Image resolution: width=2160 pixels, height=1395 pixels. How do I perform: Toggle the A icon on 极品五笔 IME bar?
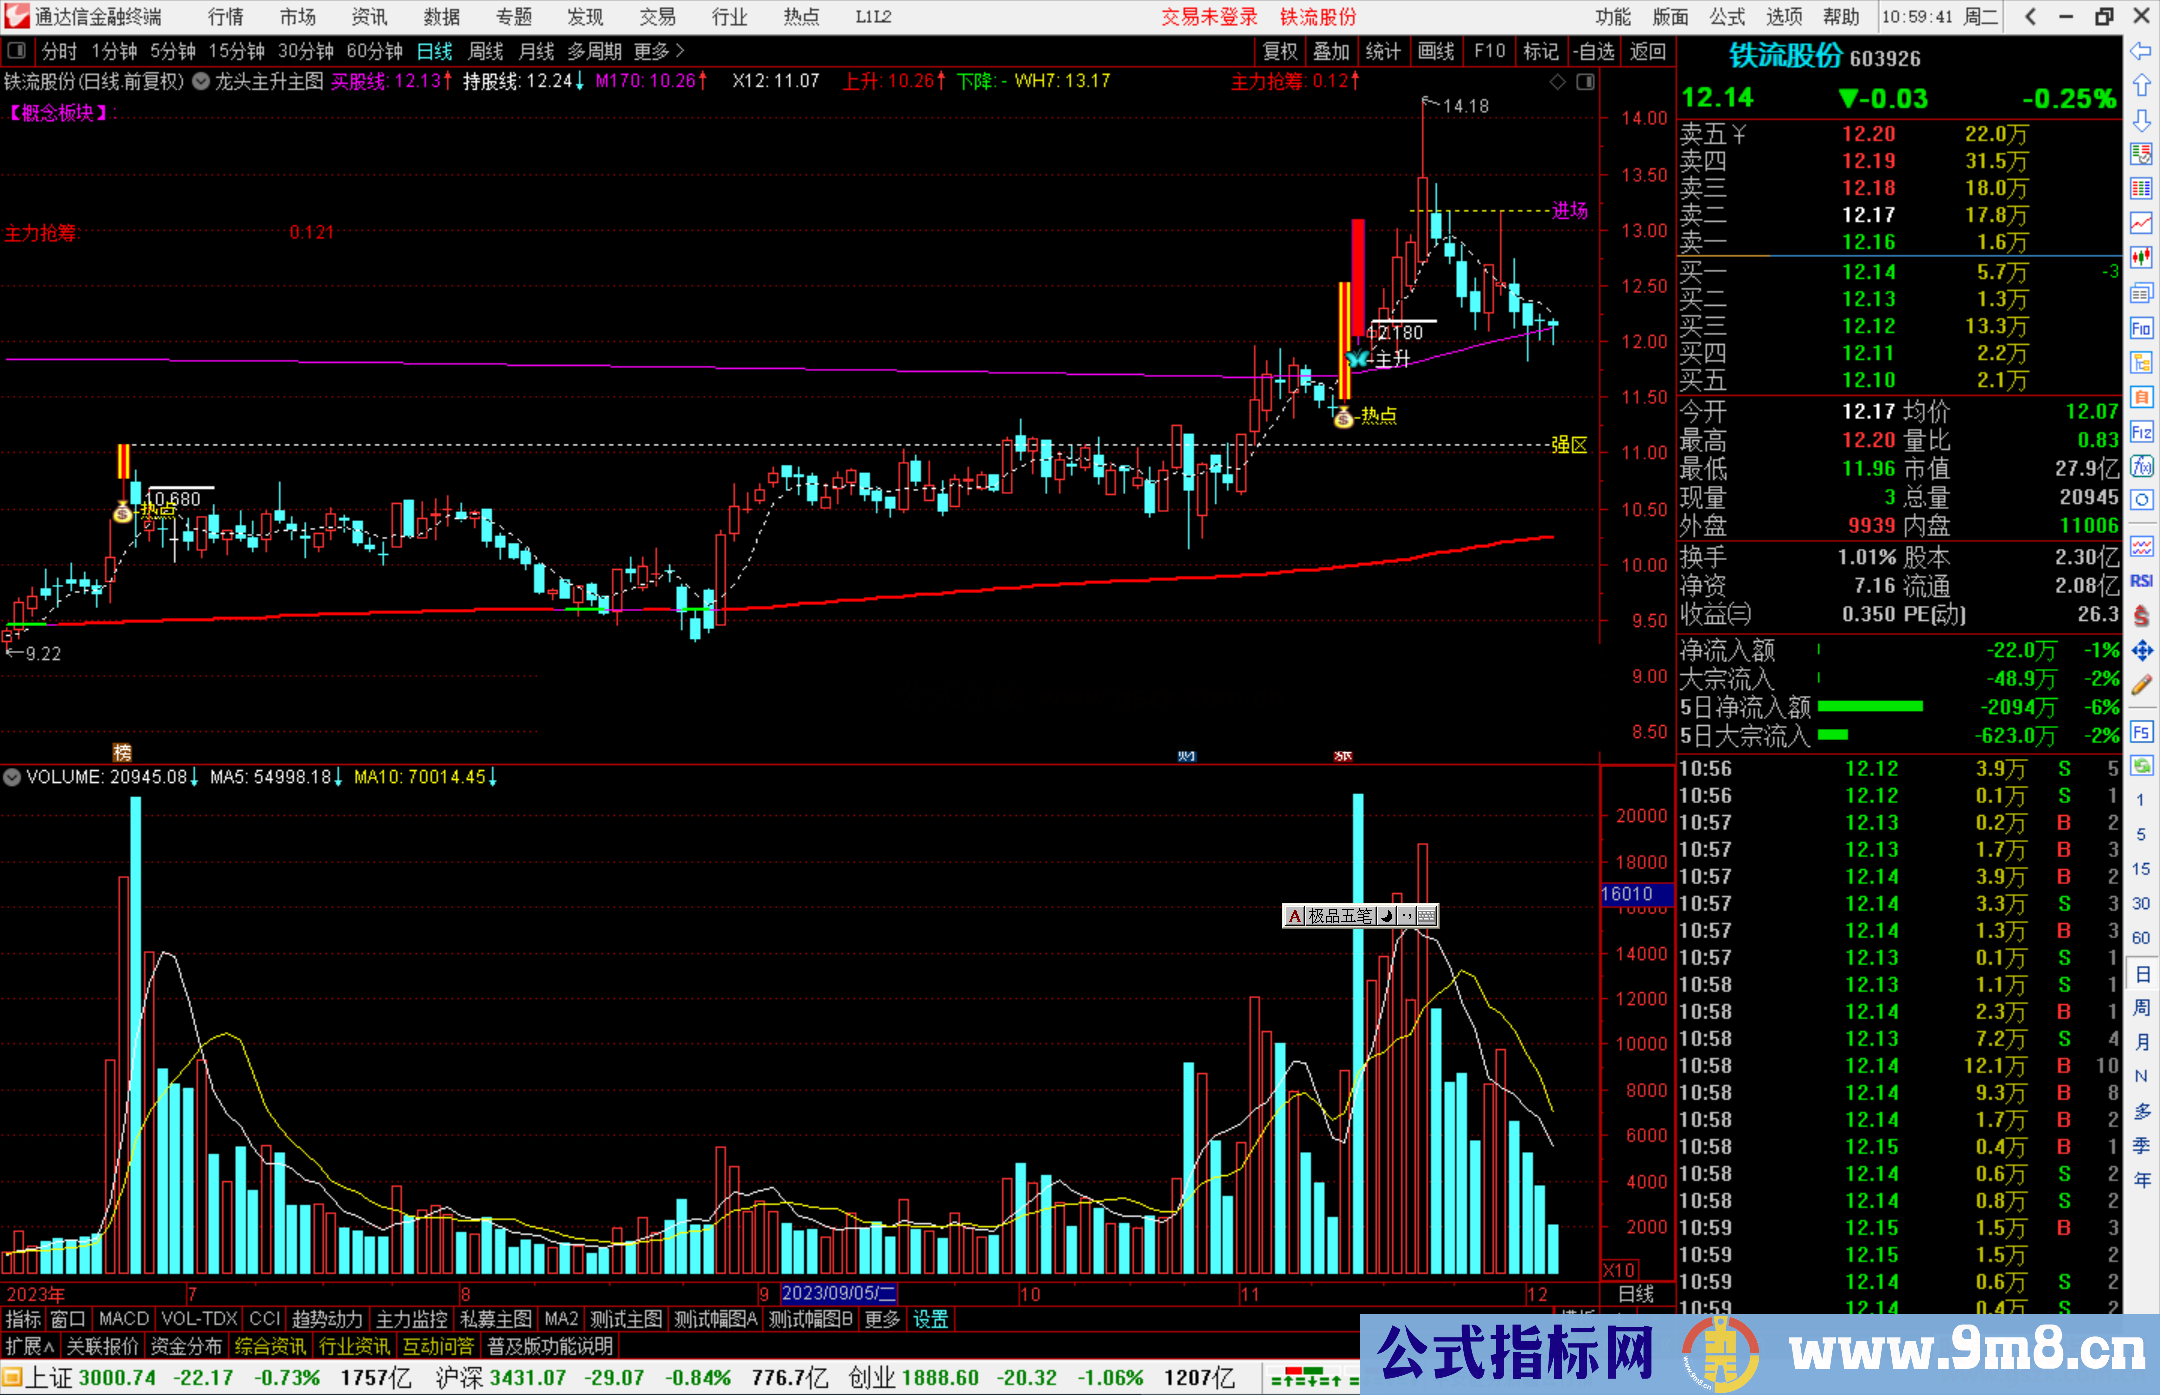click(x=1295, y=916)
